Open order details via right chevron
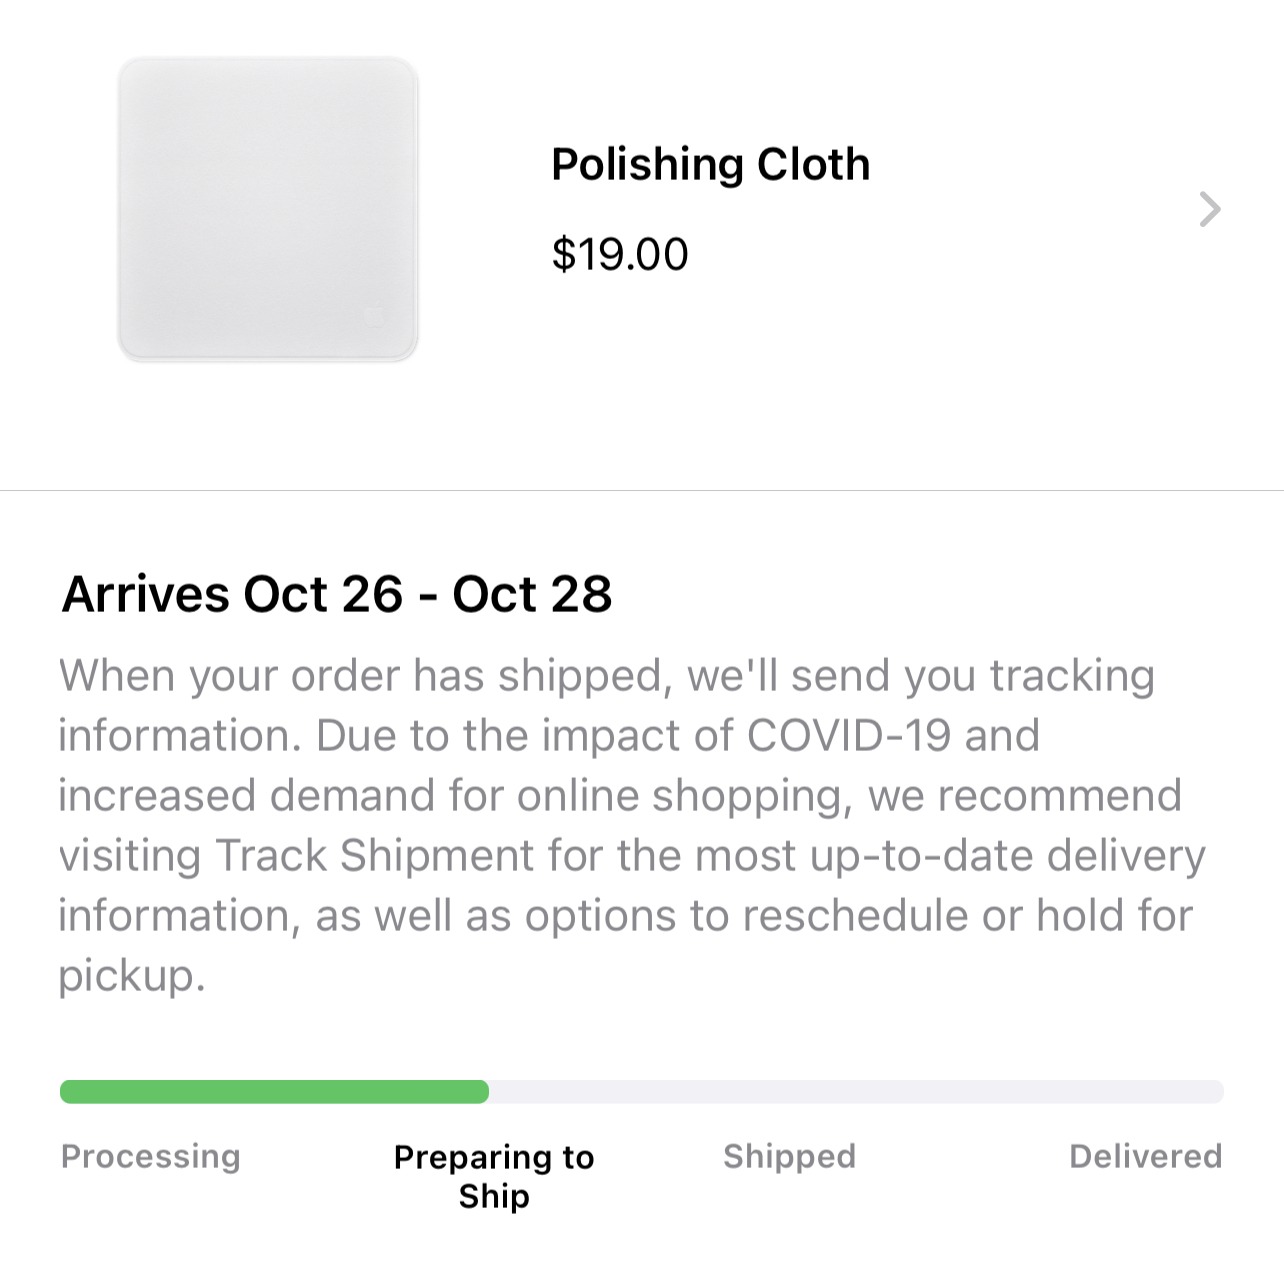Screen dimensions: 1284x1268 click(1209, 209)
